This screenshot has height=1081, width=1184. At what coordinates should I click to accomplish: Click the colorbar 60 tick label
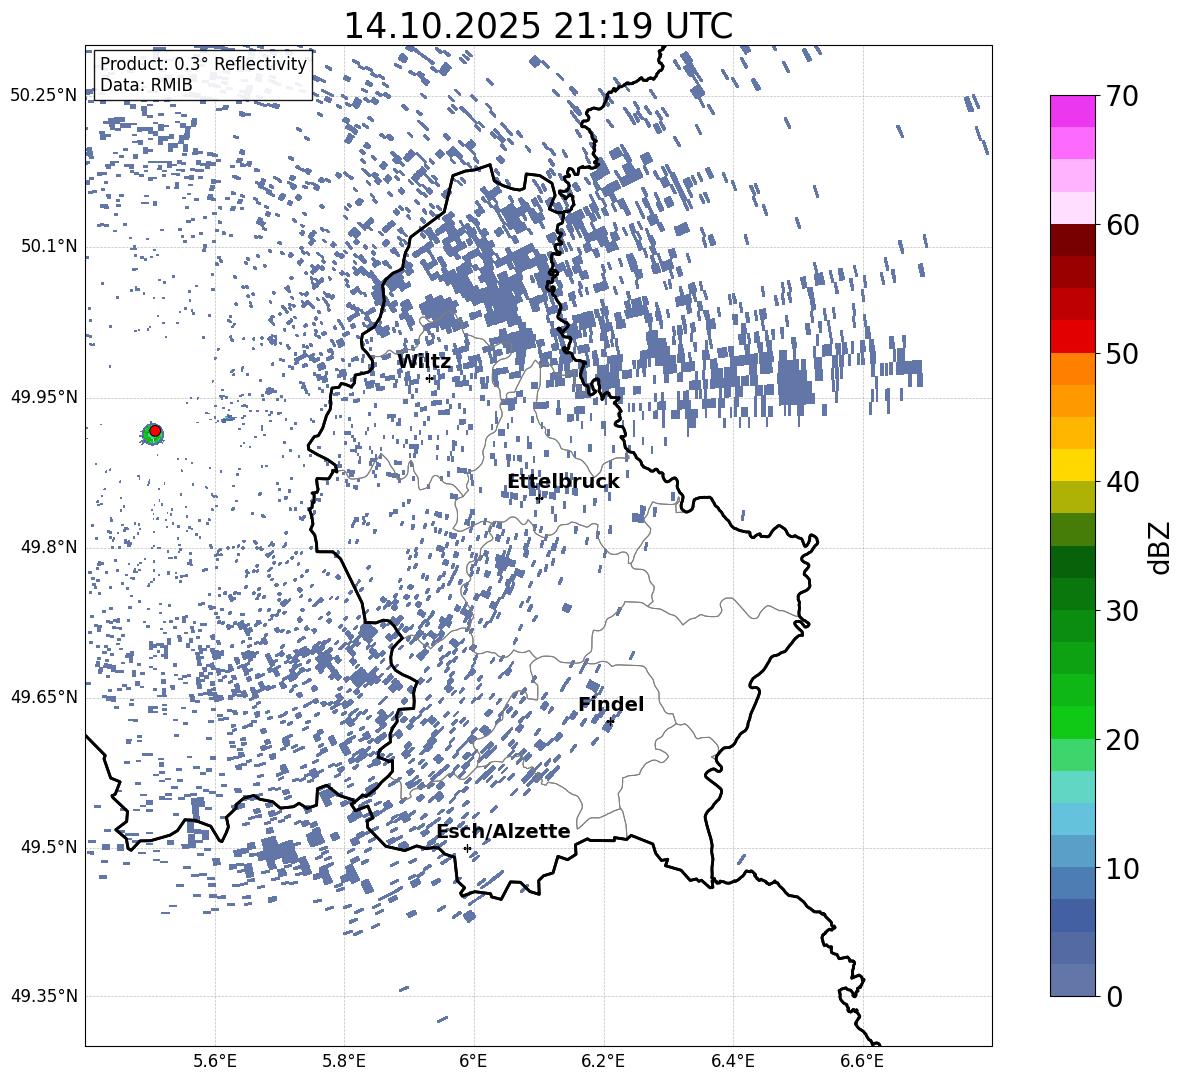click(1122, 225)
